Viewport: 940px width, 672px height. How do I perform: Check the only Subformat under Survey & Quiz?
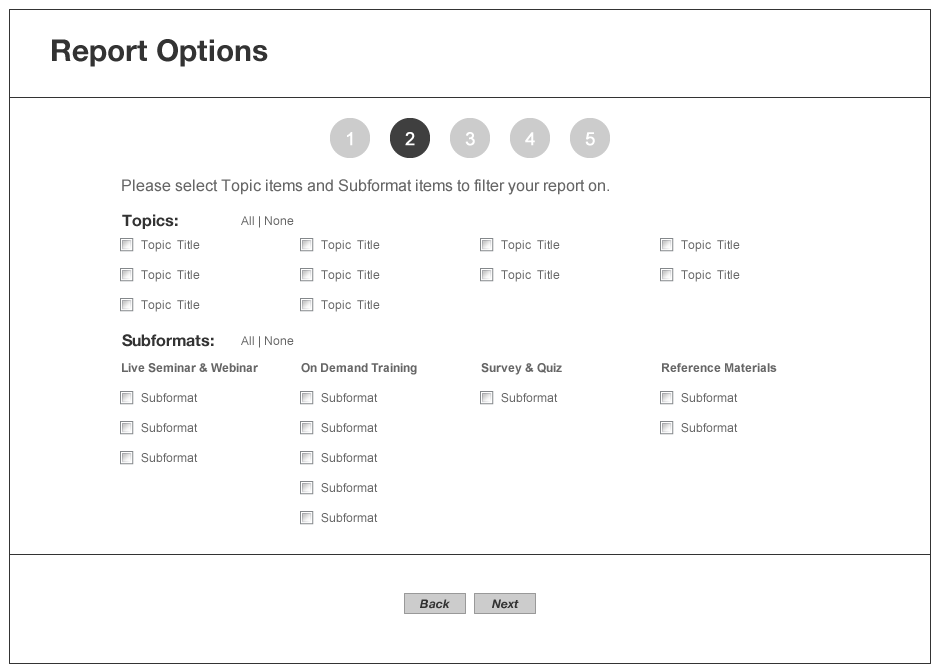point(487,398)
